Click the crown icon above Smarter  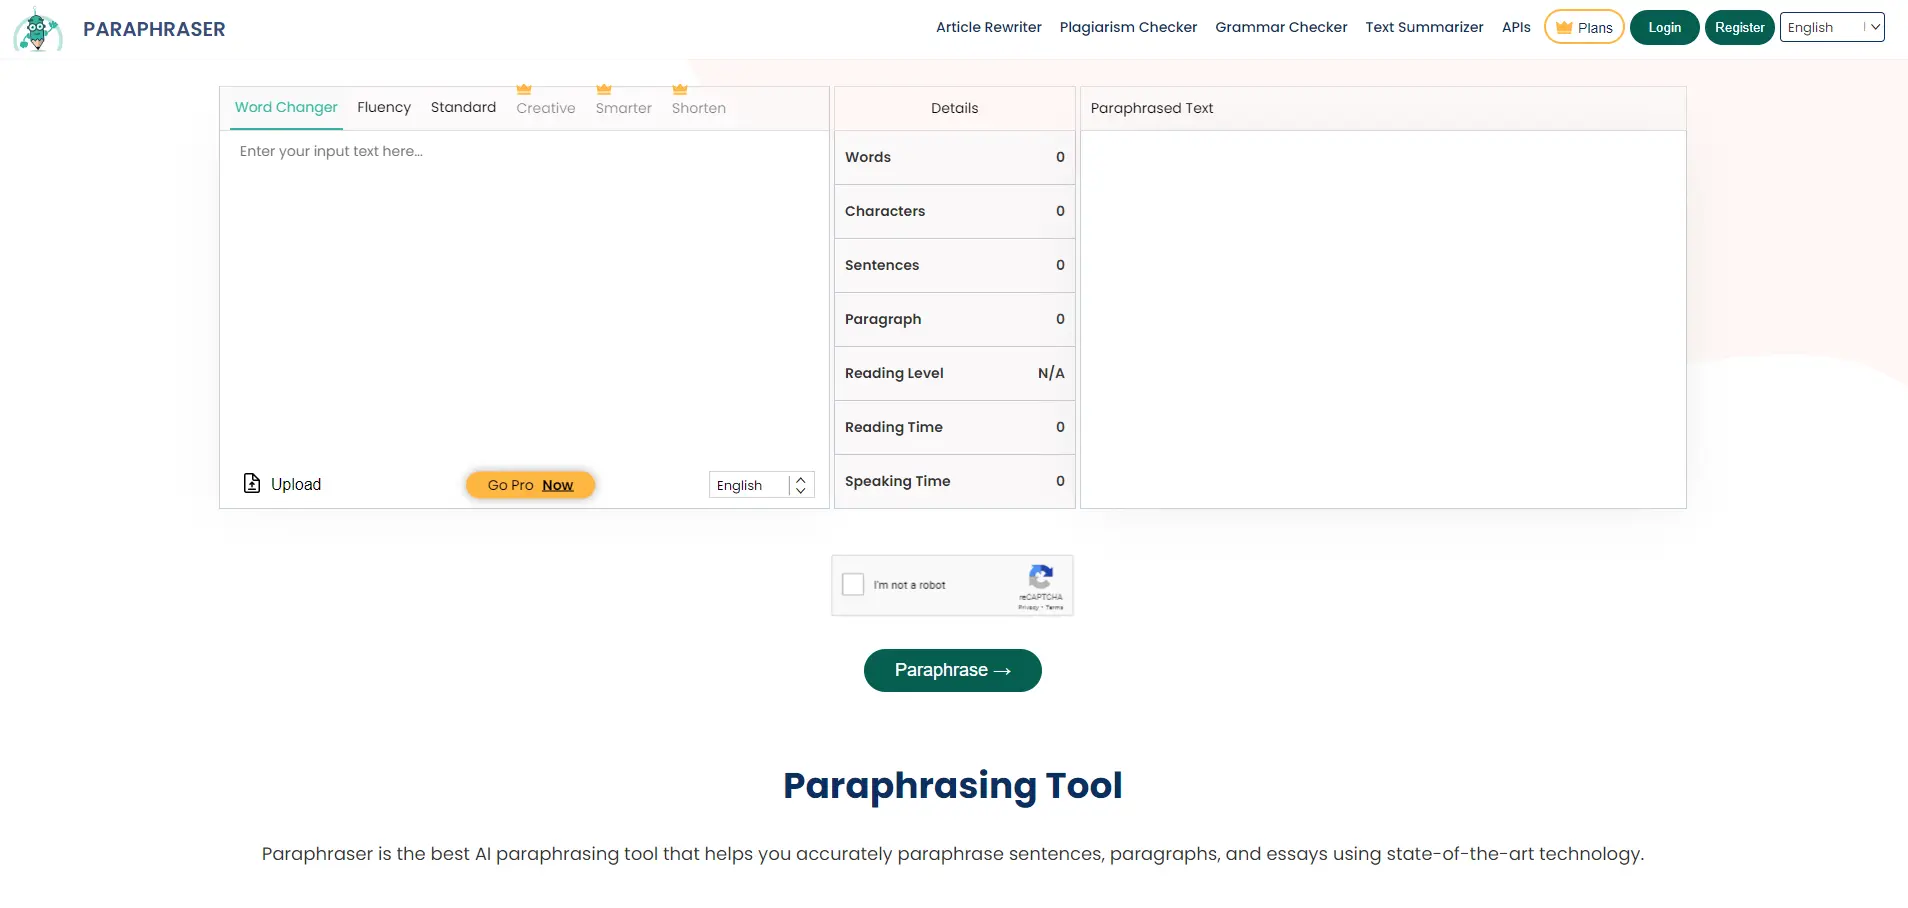pos(604,90)
